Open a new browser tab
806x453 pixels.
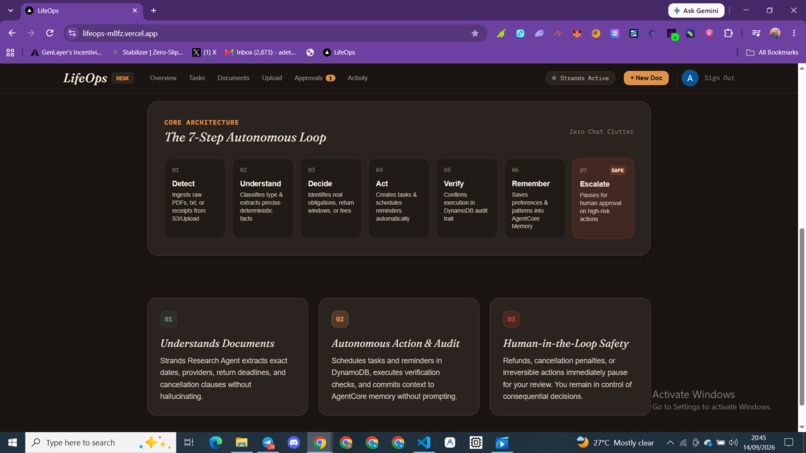click(154, 10)
